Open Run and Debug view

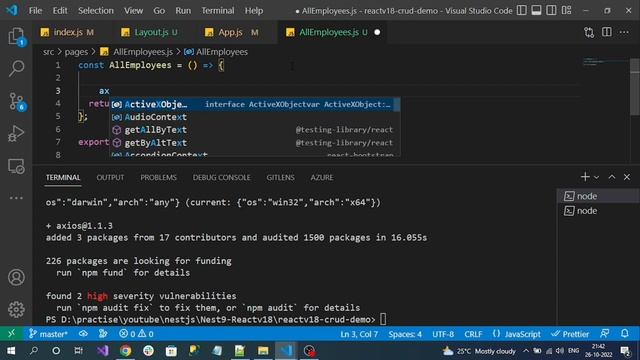pyautogui.click(x=16, y=133)
